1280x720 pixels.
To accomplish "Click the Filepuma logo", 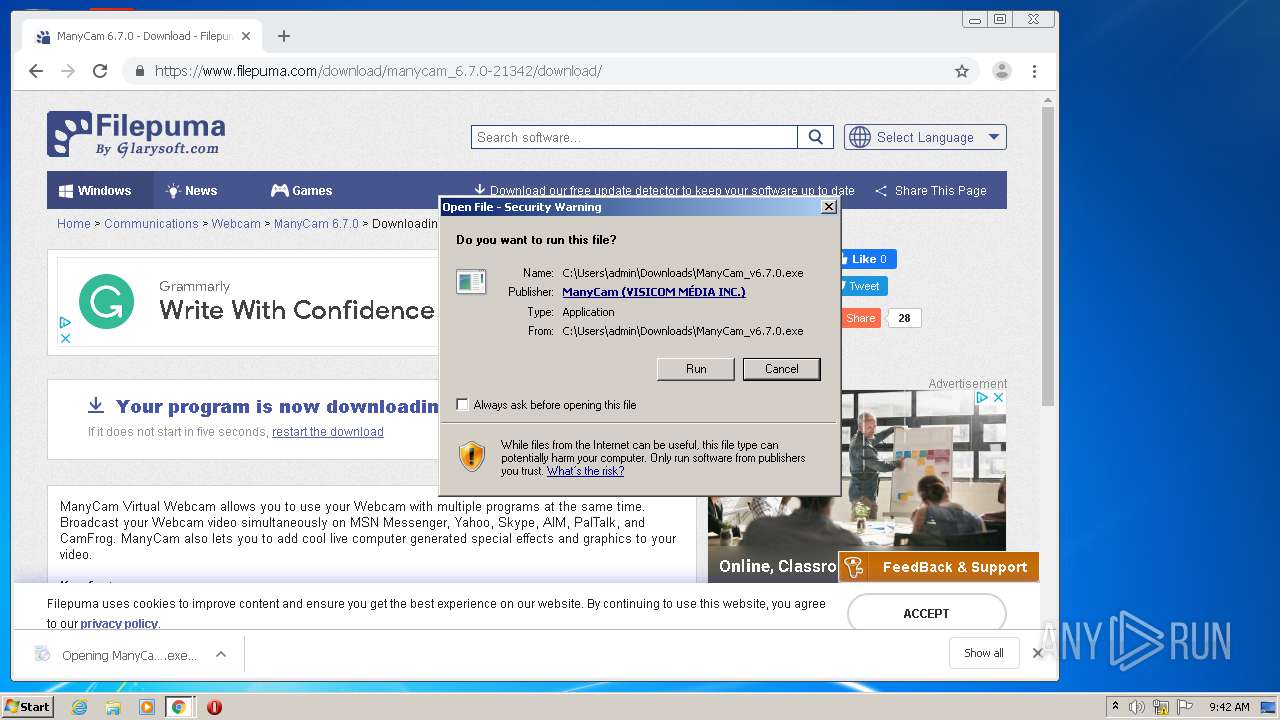I will (x=136, y=134).
